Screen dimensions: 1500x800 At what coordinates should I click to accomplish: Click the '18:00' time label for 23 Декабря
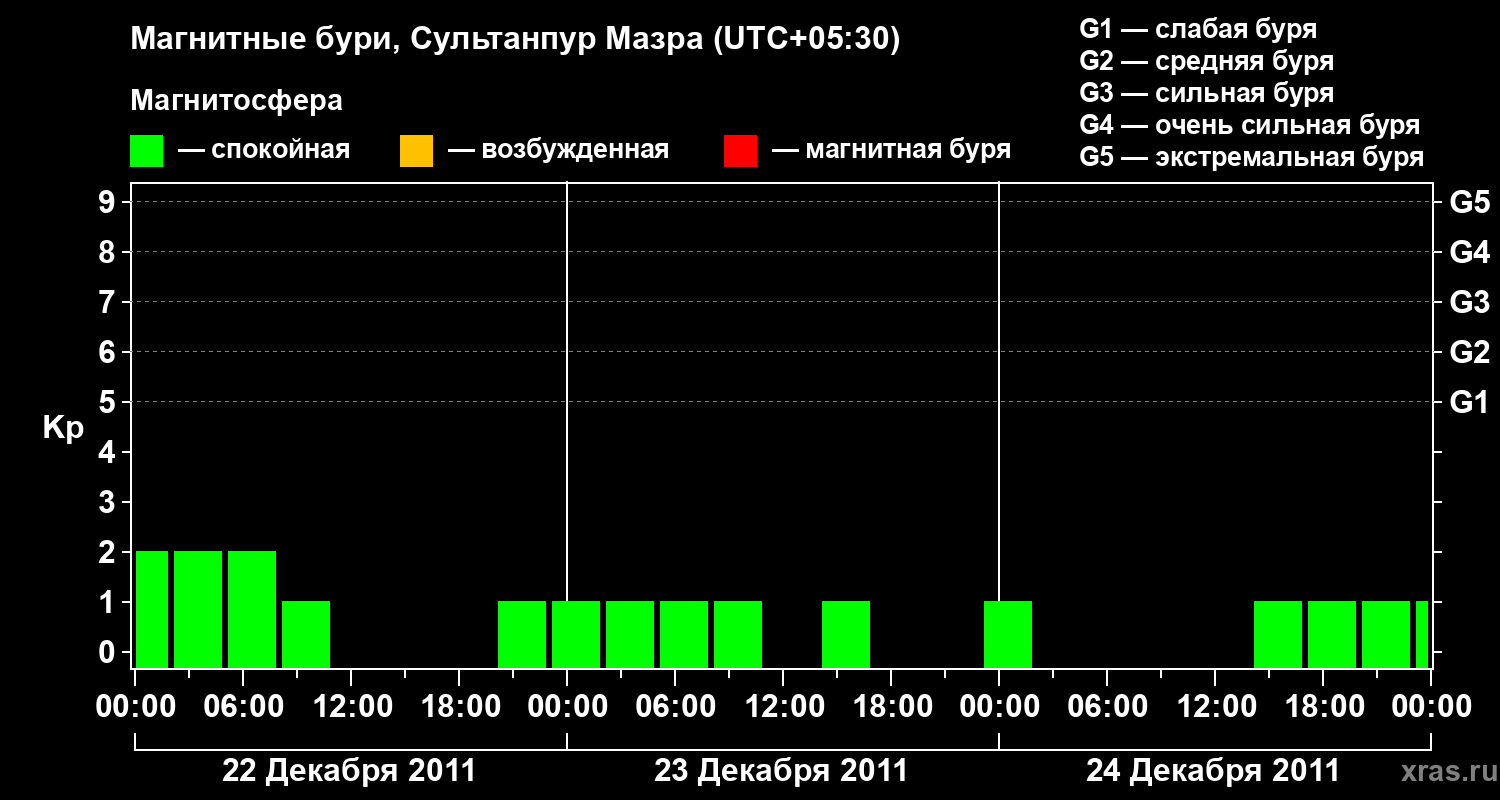(891, 707)
